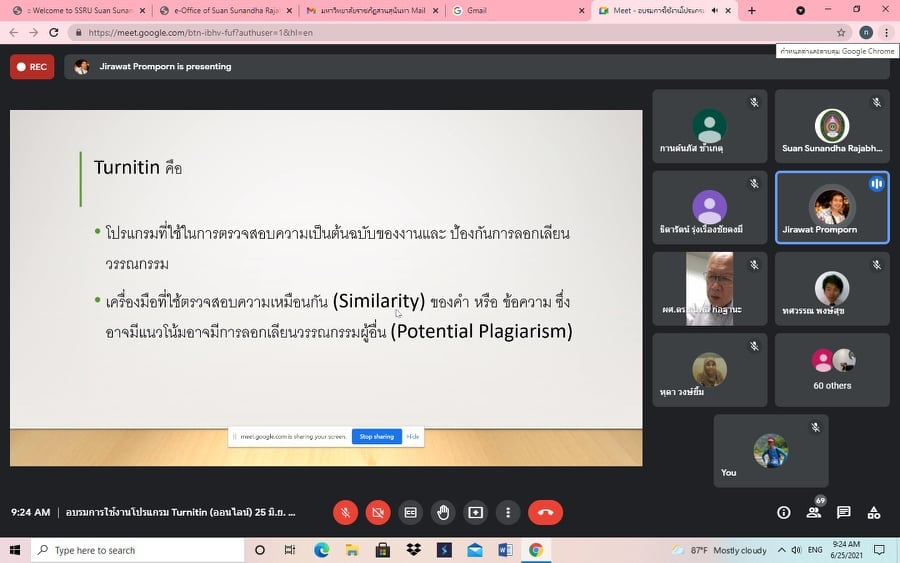
Task: Unmute the microphone in Meet
Action: (345, 512)
